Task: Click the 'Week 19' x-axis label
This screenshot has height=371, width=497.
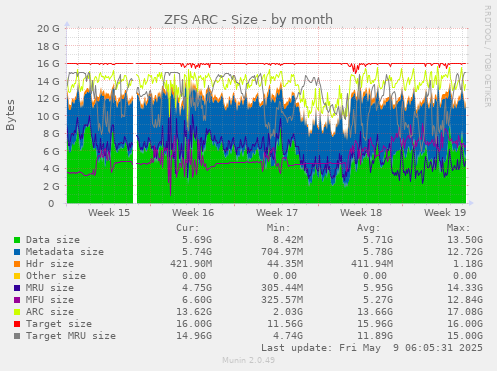Action: tap(445, 213)
